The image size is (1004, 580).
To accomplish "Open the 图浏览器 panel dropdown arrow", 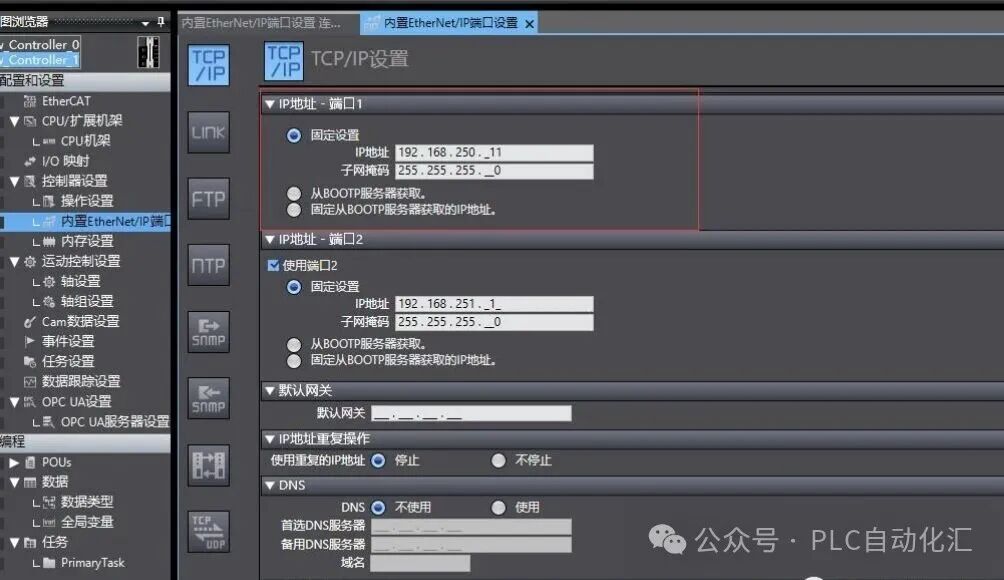I will [145, 23].
